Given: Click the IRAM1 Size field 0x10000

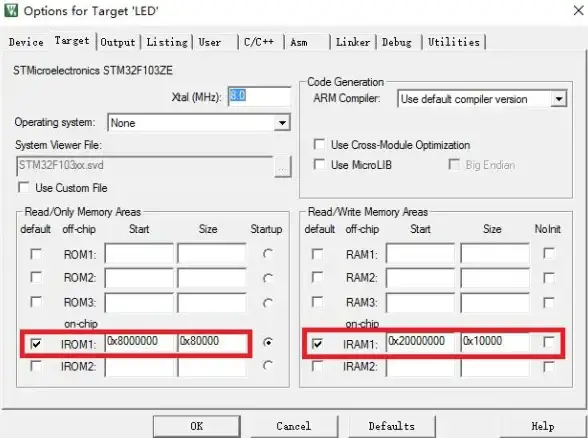Looking at the screenshot, I should (x=495, y=342).
